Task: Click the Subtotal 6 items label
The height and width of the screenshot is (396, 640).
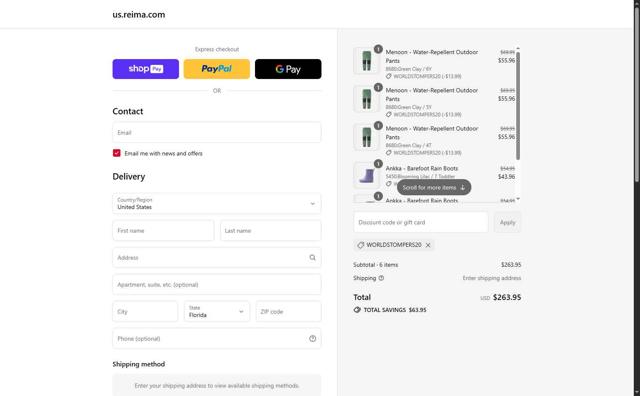Action: coord(376,265)
